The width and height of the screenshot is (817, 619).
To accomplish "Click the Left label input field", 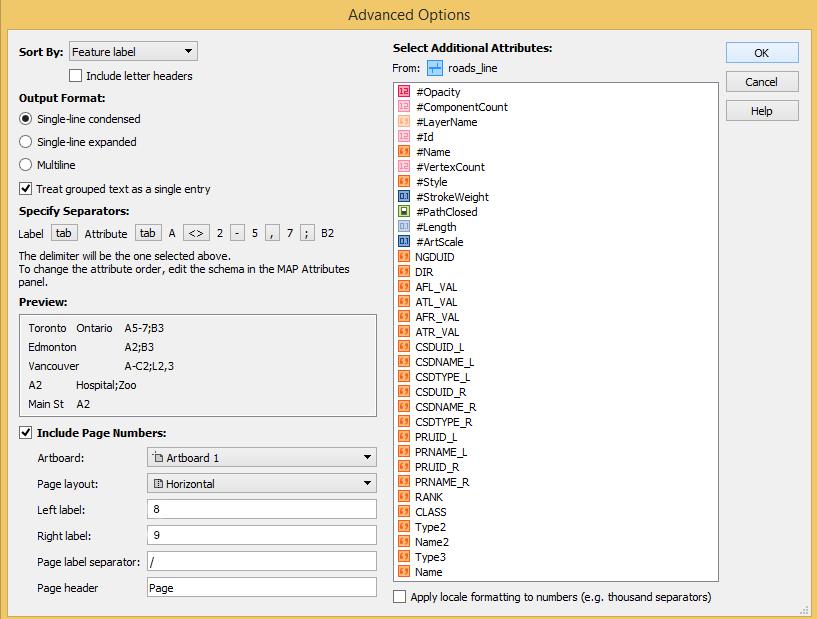I will tap(262, 509).
